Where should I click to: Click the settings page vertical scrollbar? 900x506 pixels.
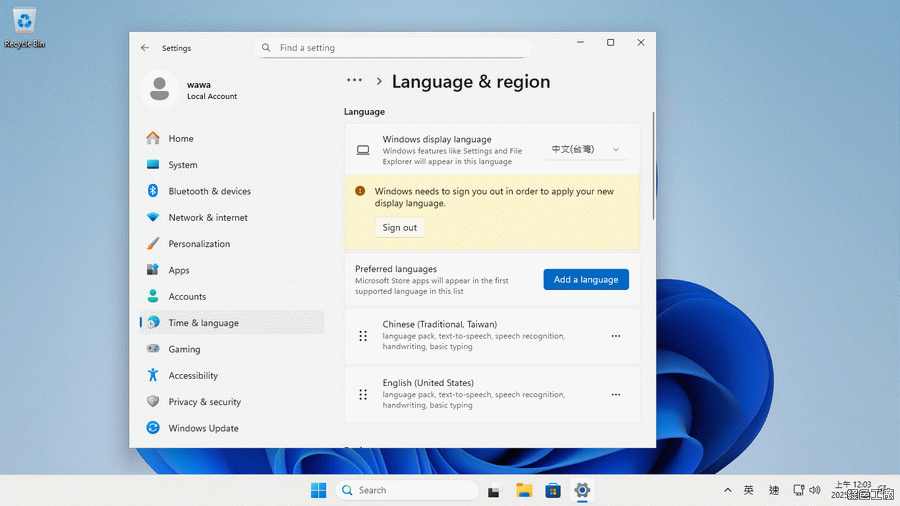[653, 165]
